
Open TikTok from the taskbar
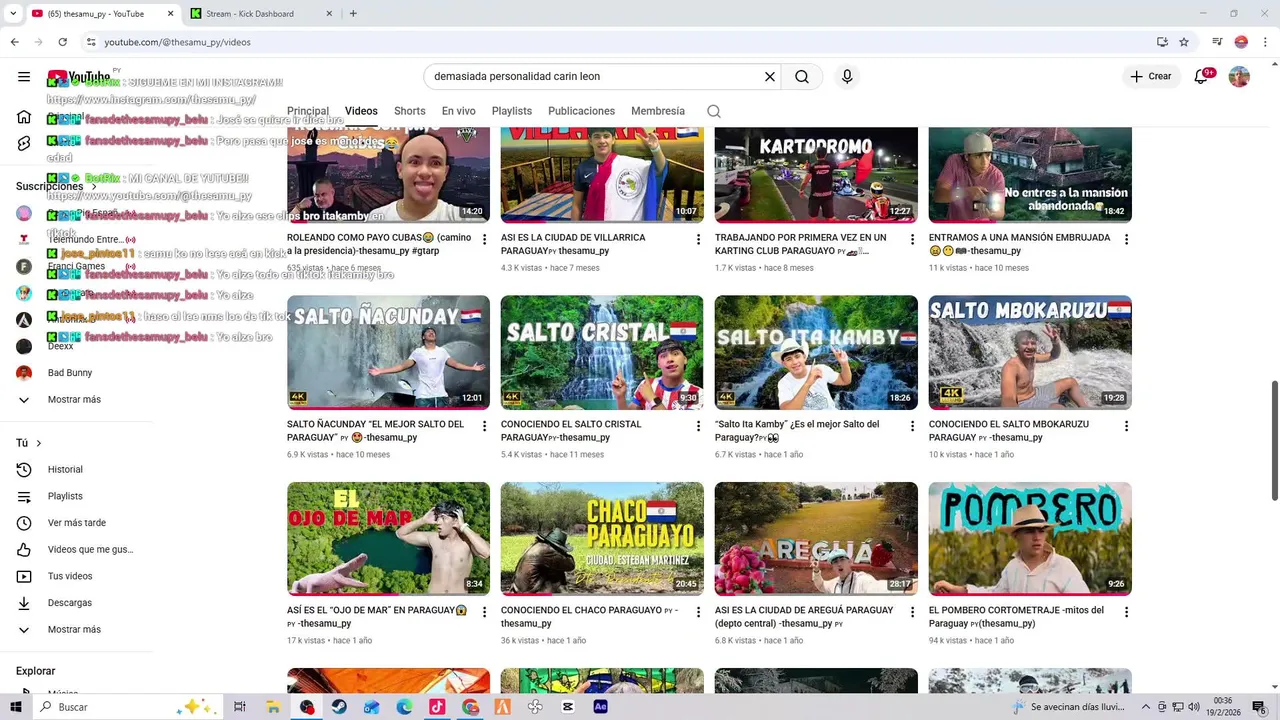pyautogui.click(x=437, y=707)
